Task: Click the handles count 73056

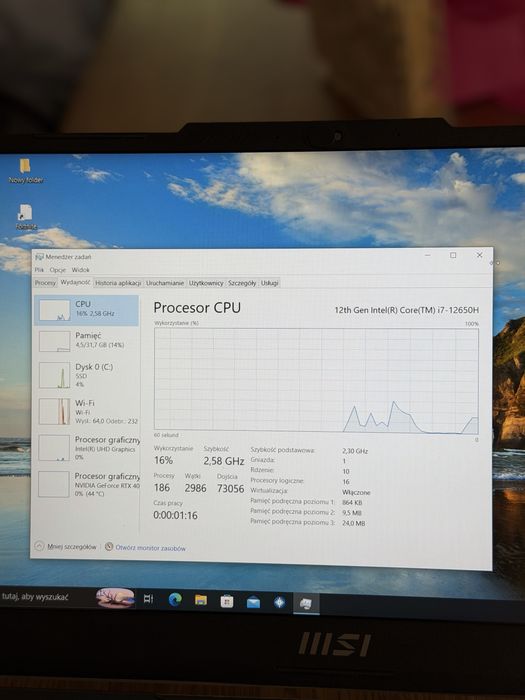Action: [x=230, y=489]
